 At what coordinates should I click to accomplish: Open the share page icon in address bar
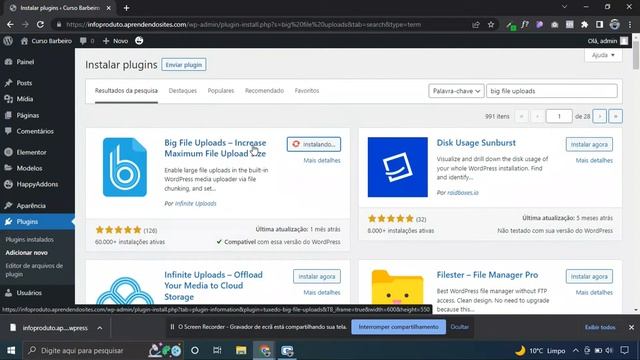(476, 24)
